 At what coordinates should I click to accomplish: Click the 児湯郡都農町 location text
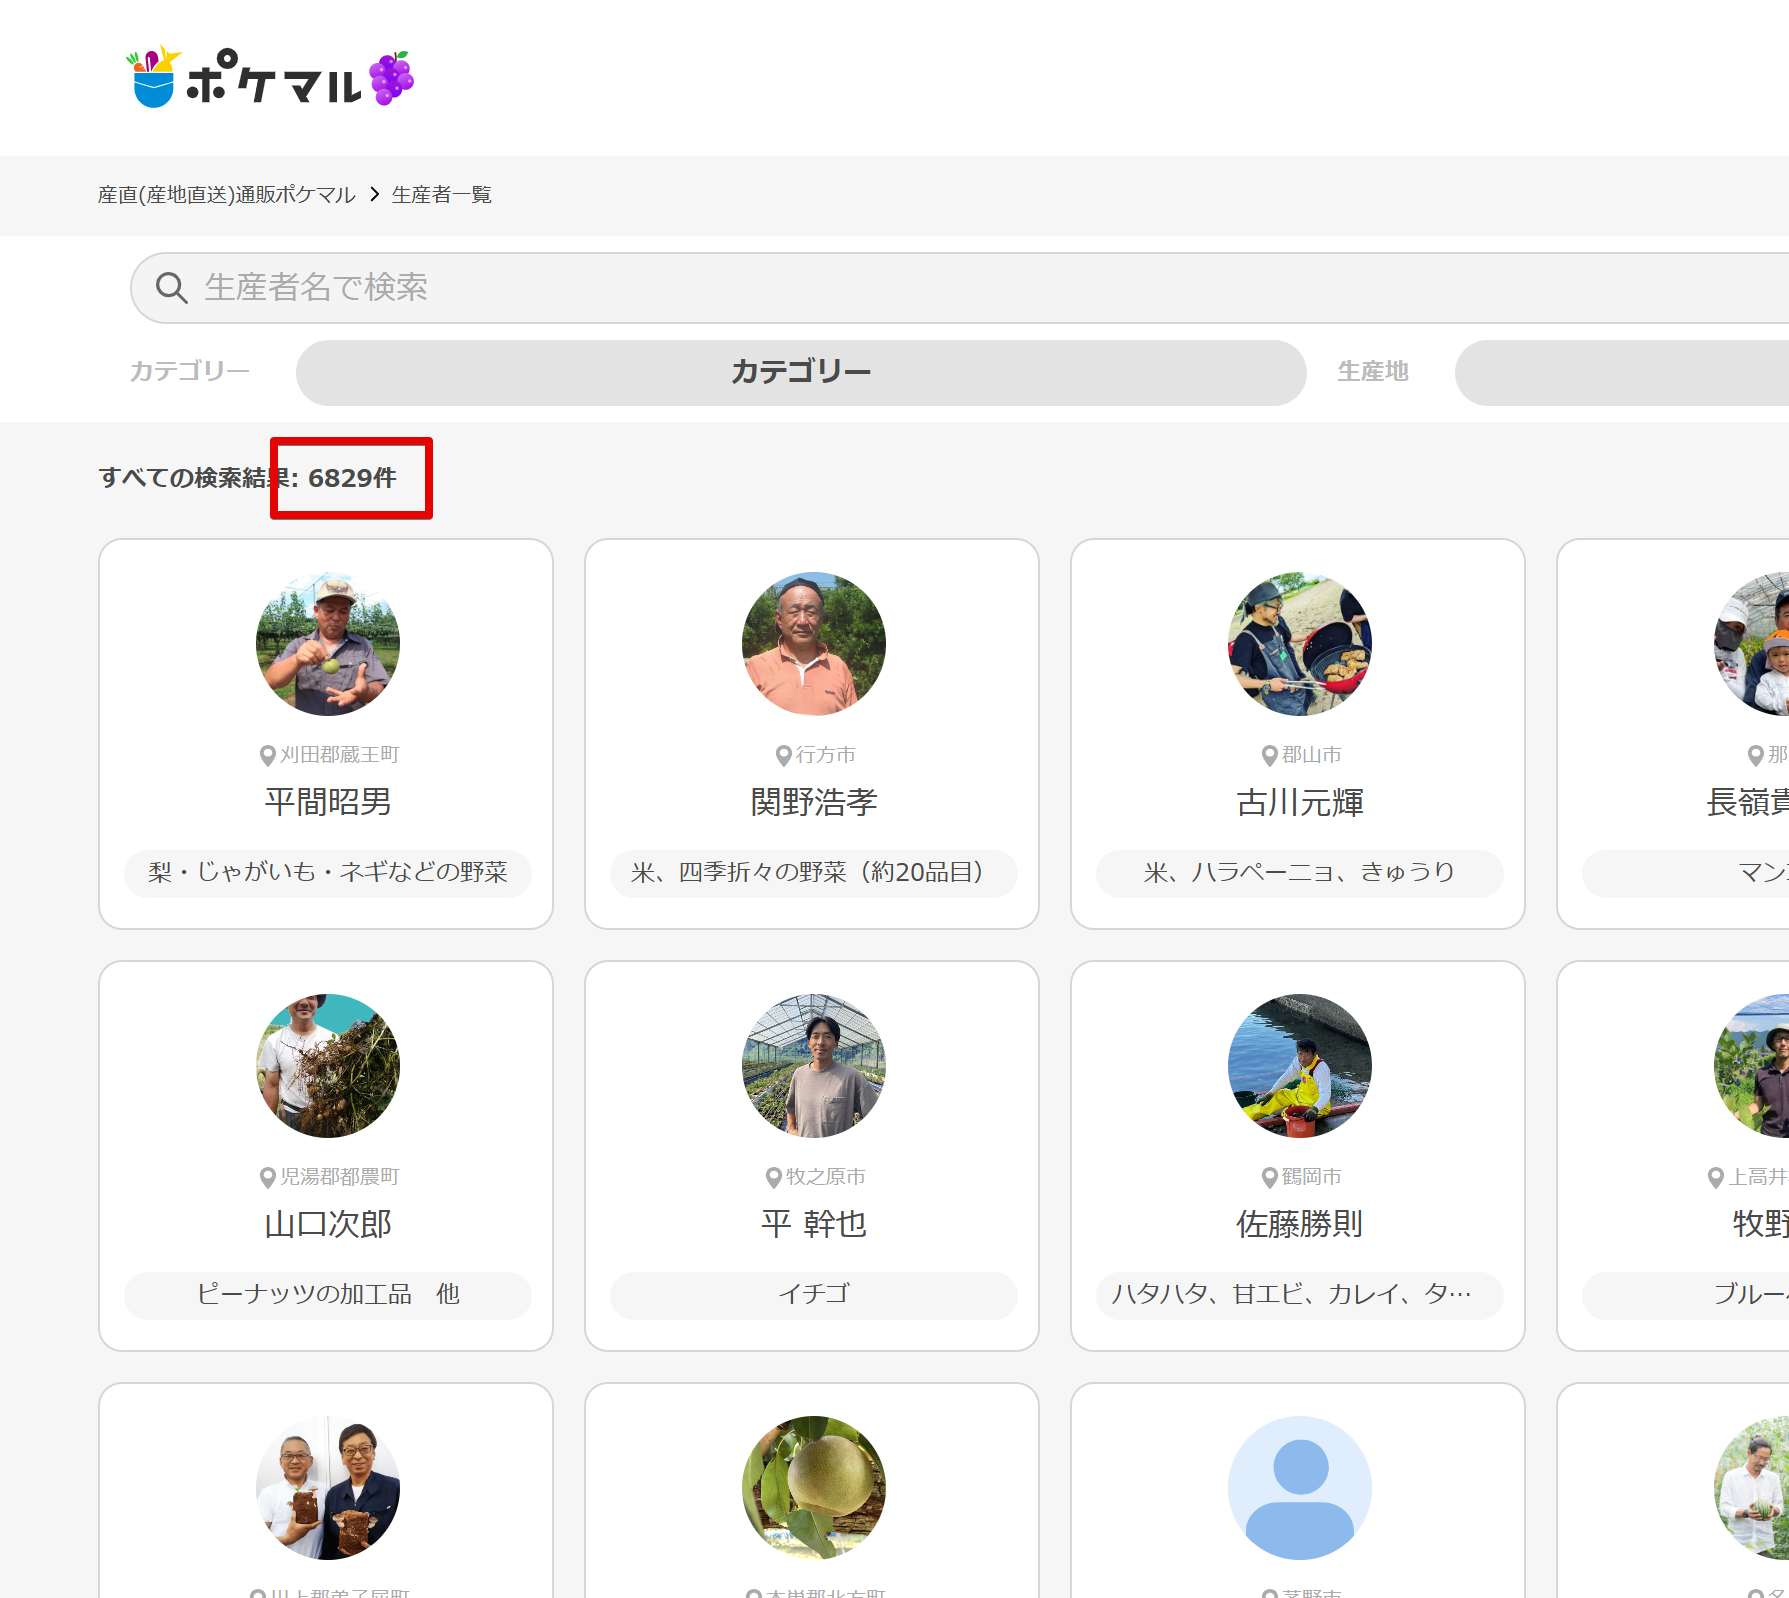coord(340,1177)
